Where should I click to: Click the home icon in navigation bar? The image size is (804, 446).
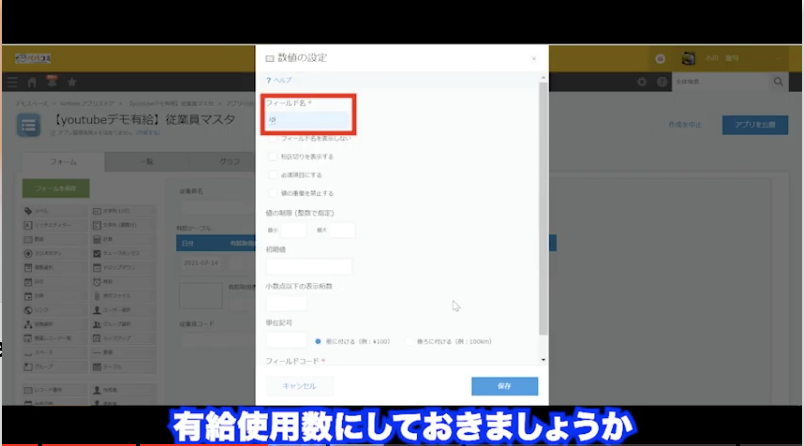[x=32, y=81]
